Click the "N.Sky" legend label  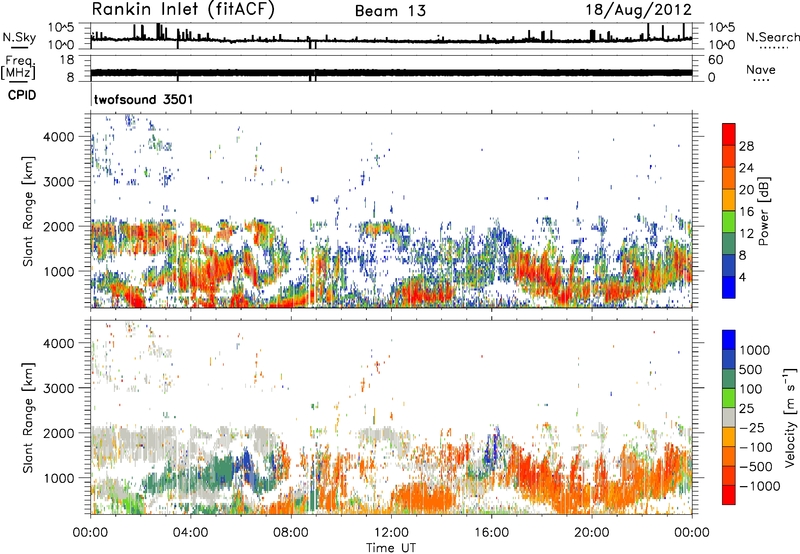[19, 37]
